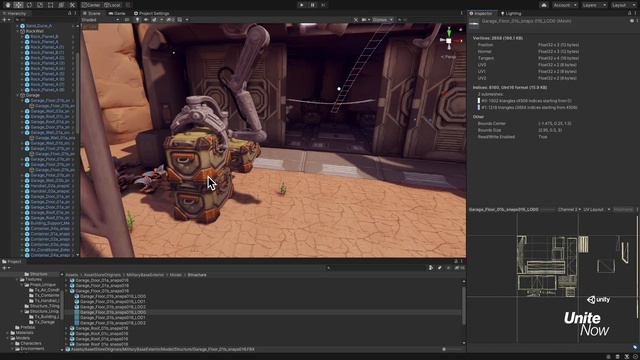Click MilitaryBaseExterior breadcrumb in Project path
The image size is (640, 360).
coord(145,275)
